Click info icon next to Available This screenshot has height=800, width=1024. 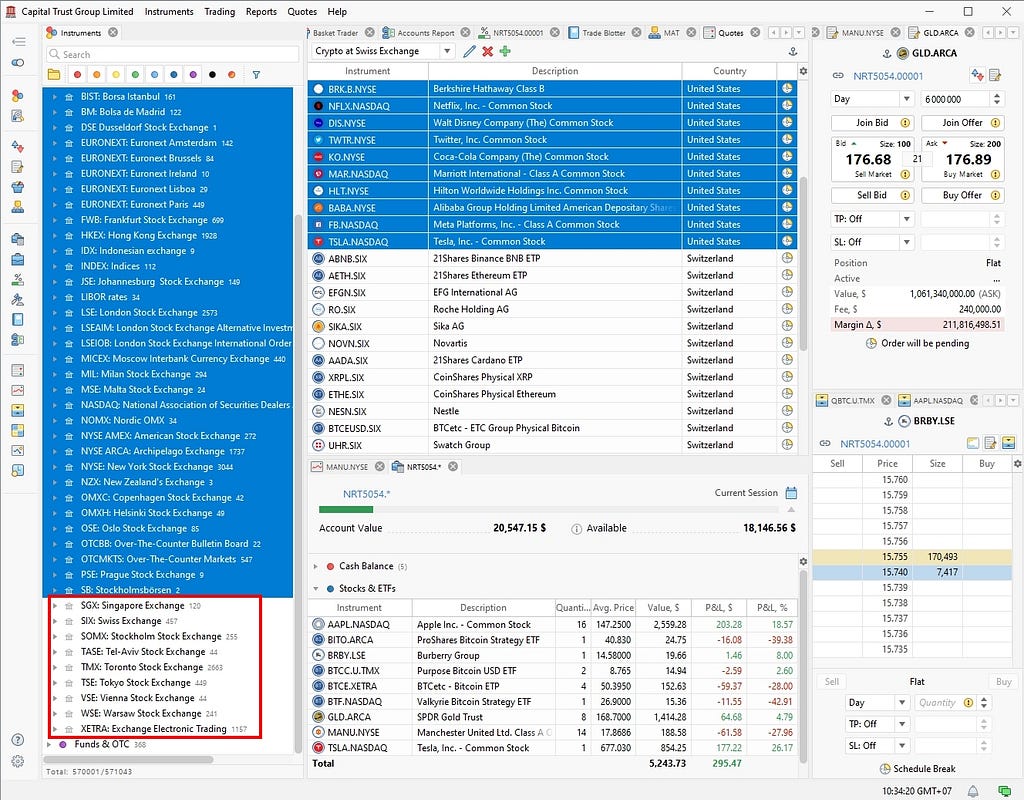pyautogui.click(x=576, y=529)
